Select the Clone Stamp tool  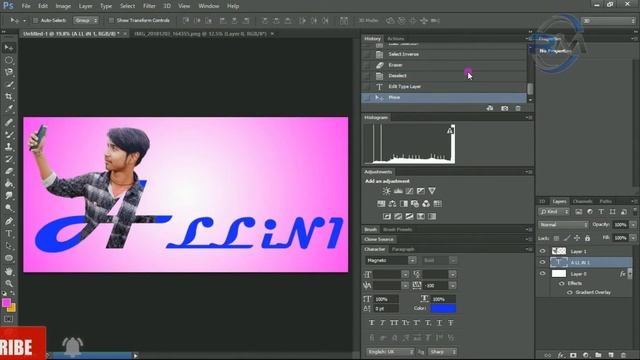coord(9,147)
